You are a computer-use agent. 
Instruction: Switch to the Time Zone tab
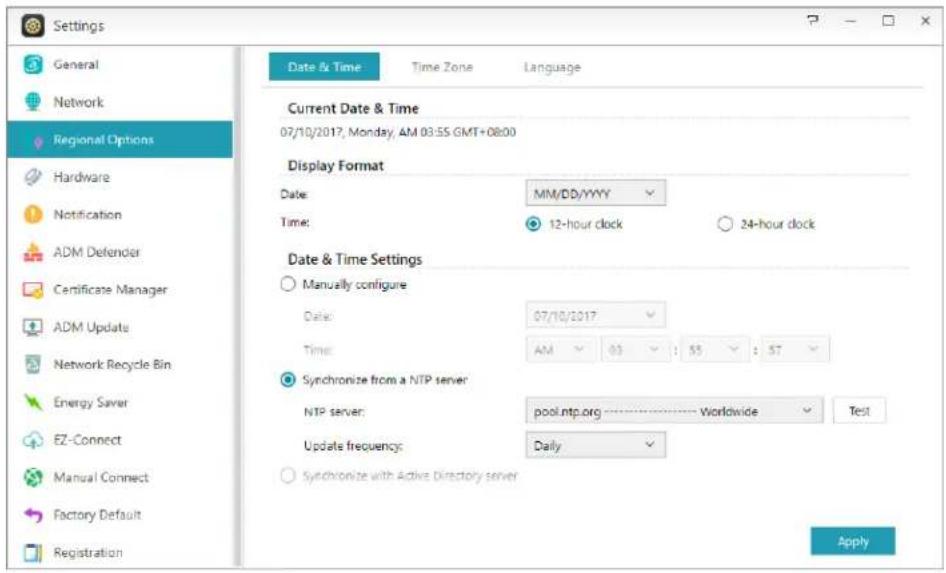click(442, 67)
